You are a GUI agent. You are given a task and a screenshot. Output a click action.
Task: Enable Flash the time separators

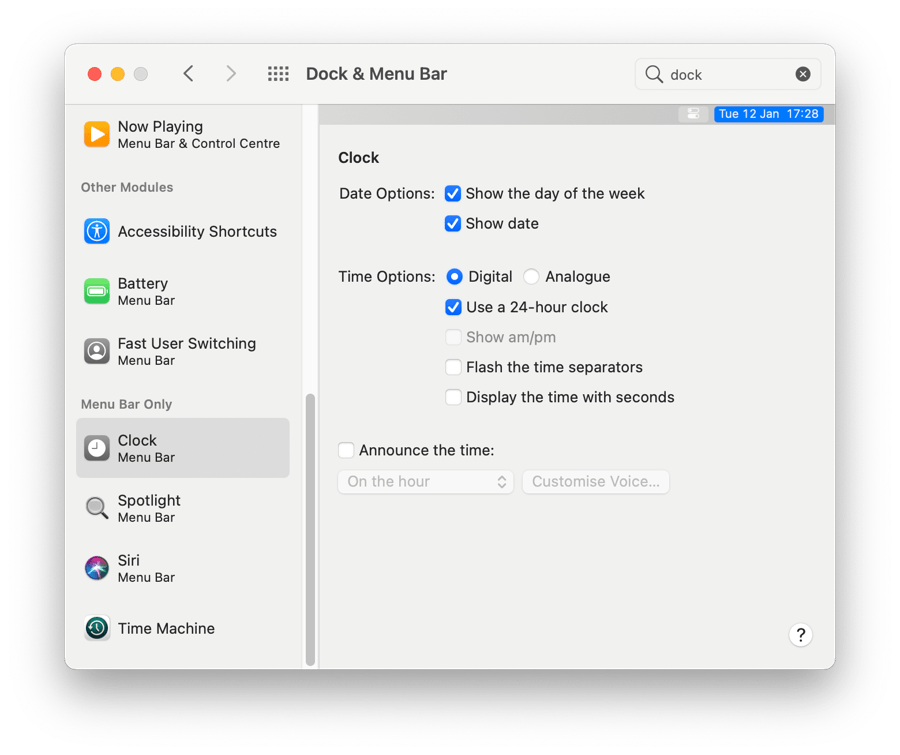tap(453, 367)
